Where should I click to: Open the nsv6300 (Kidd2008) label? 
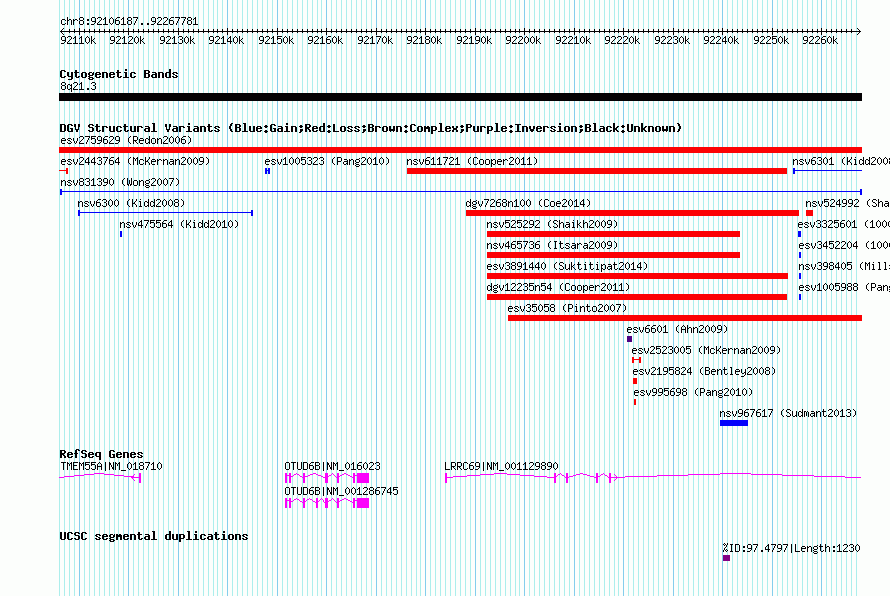point(131,203)
